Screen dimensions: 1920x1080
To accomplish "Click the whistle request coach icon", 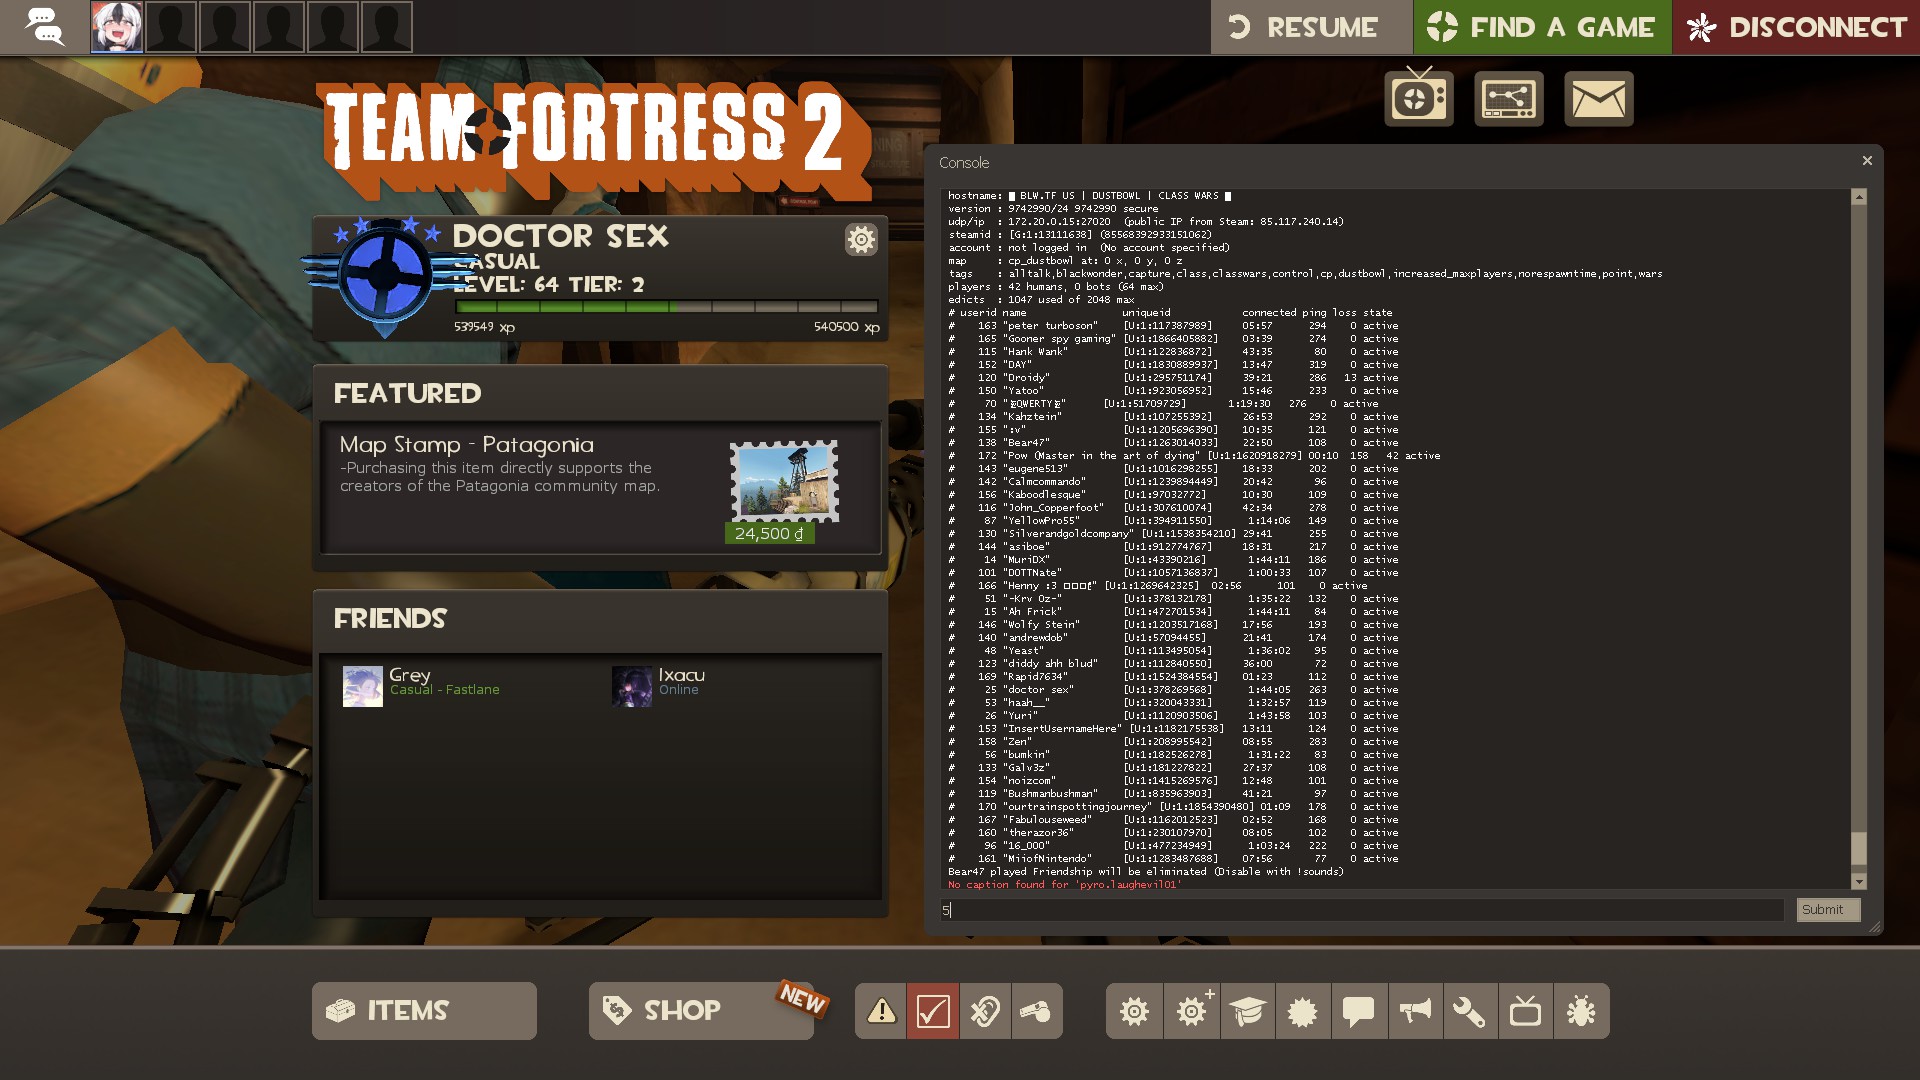I will click(x=1036, y=1011).
